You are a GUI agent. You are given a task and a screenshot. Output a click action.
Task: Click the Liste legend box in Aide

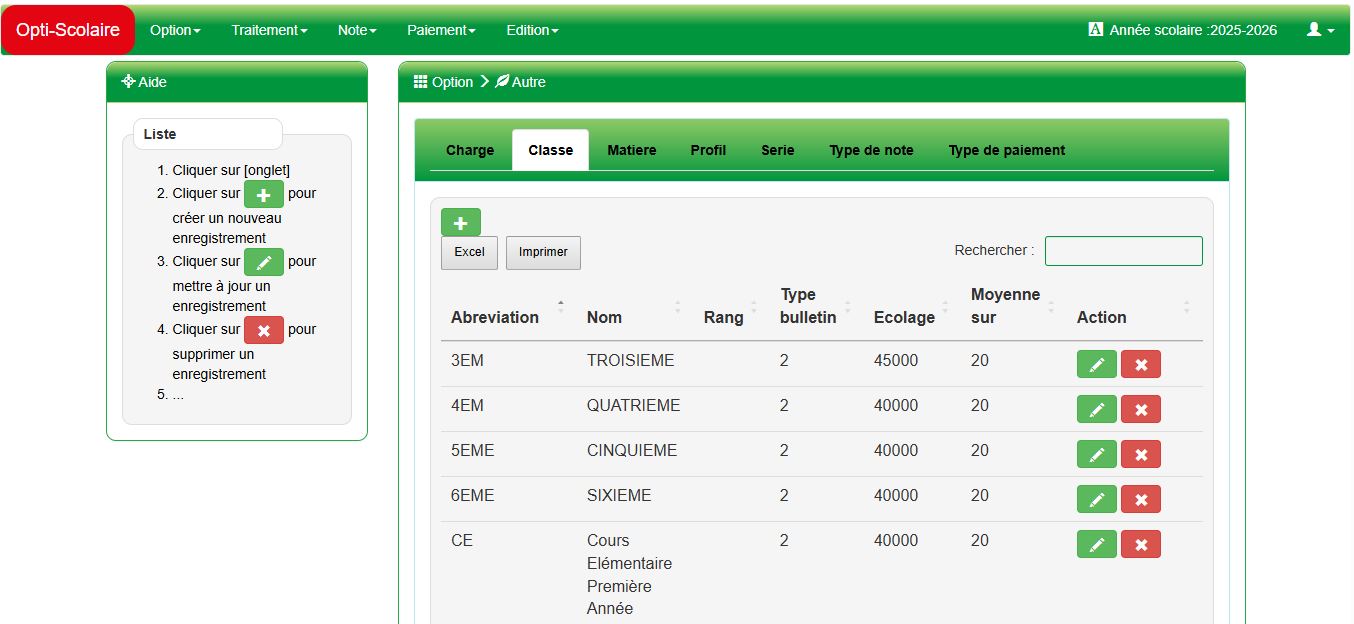pos(208,134)
